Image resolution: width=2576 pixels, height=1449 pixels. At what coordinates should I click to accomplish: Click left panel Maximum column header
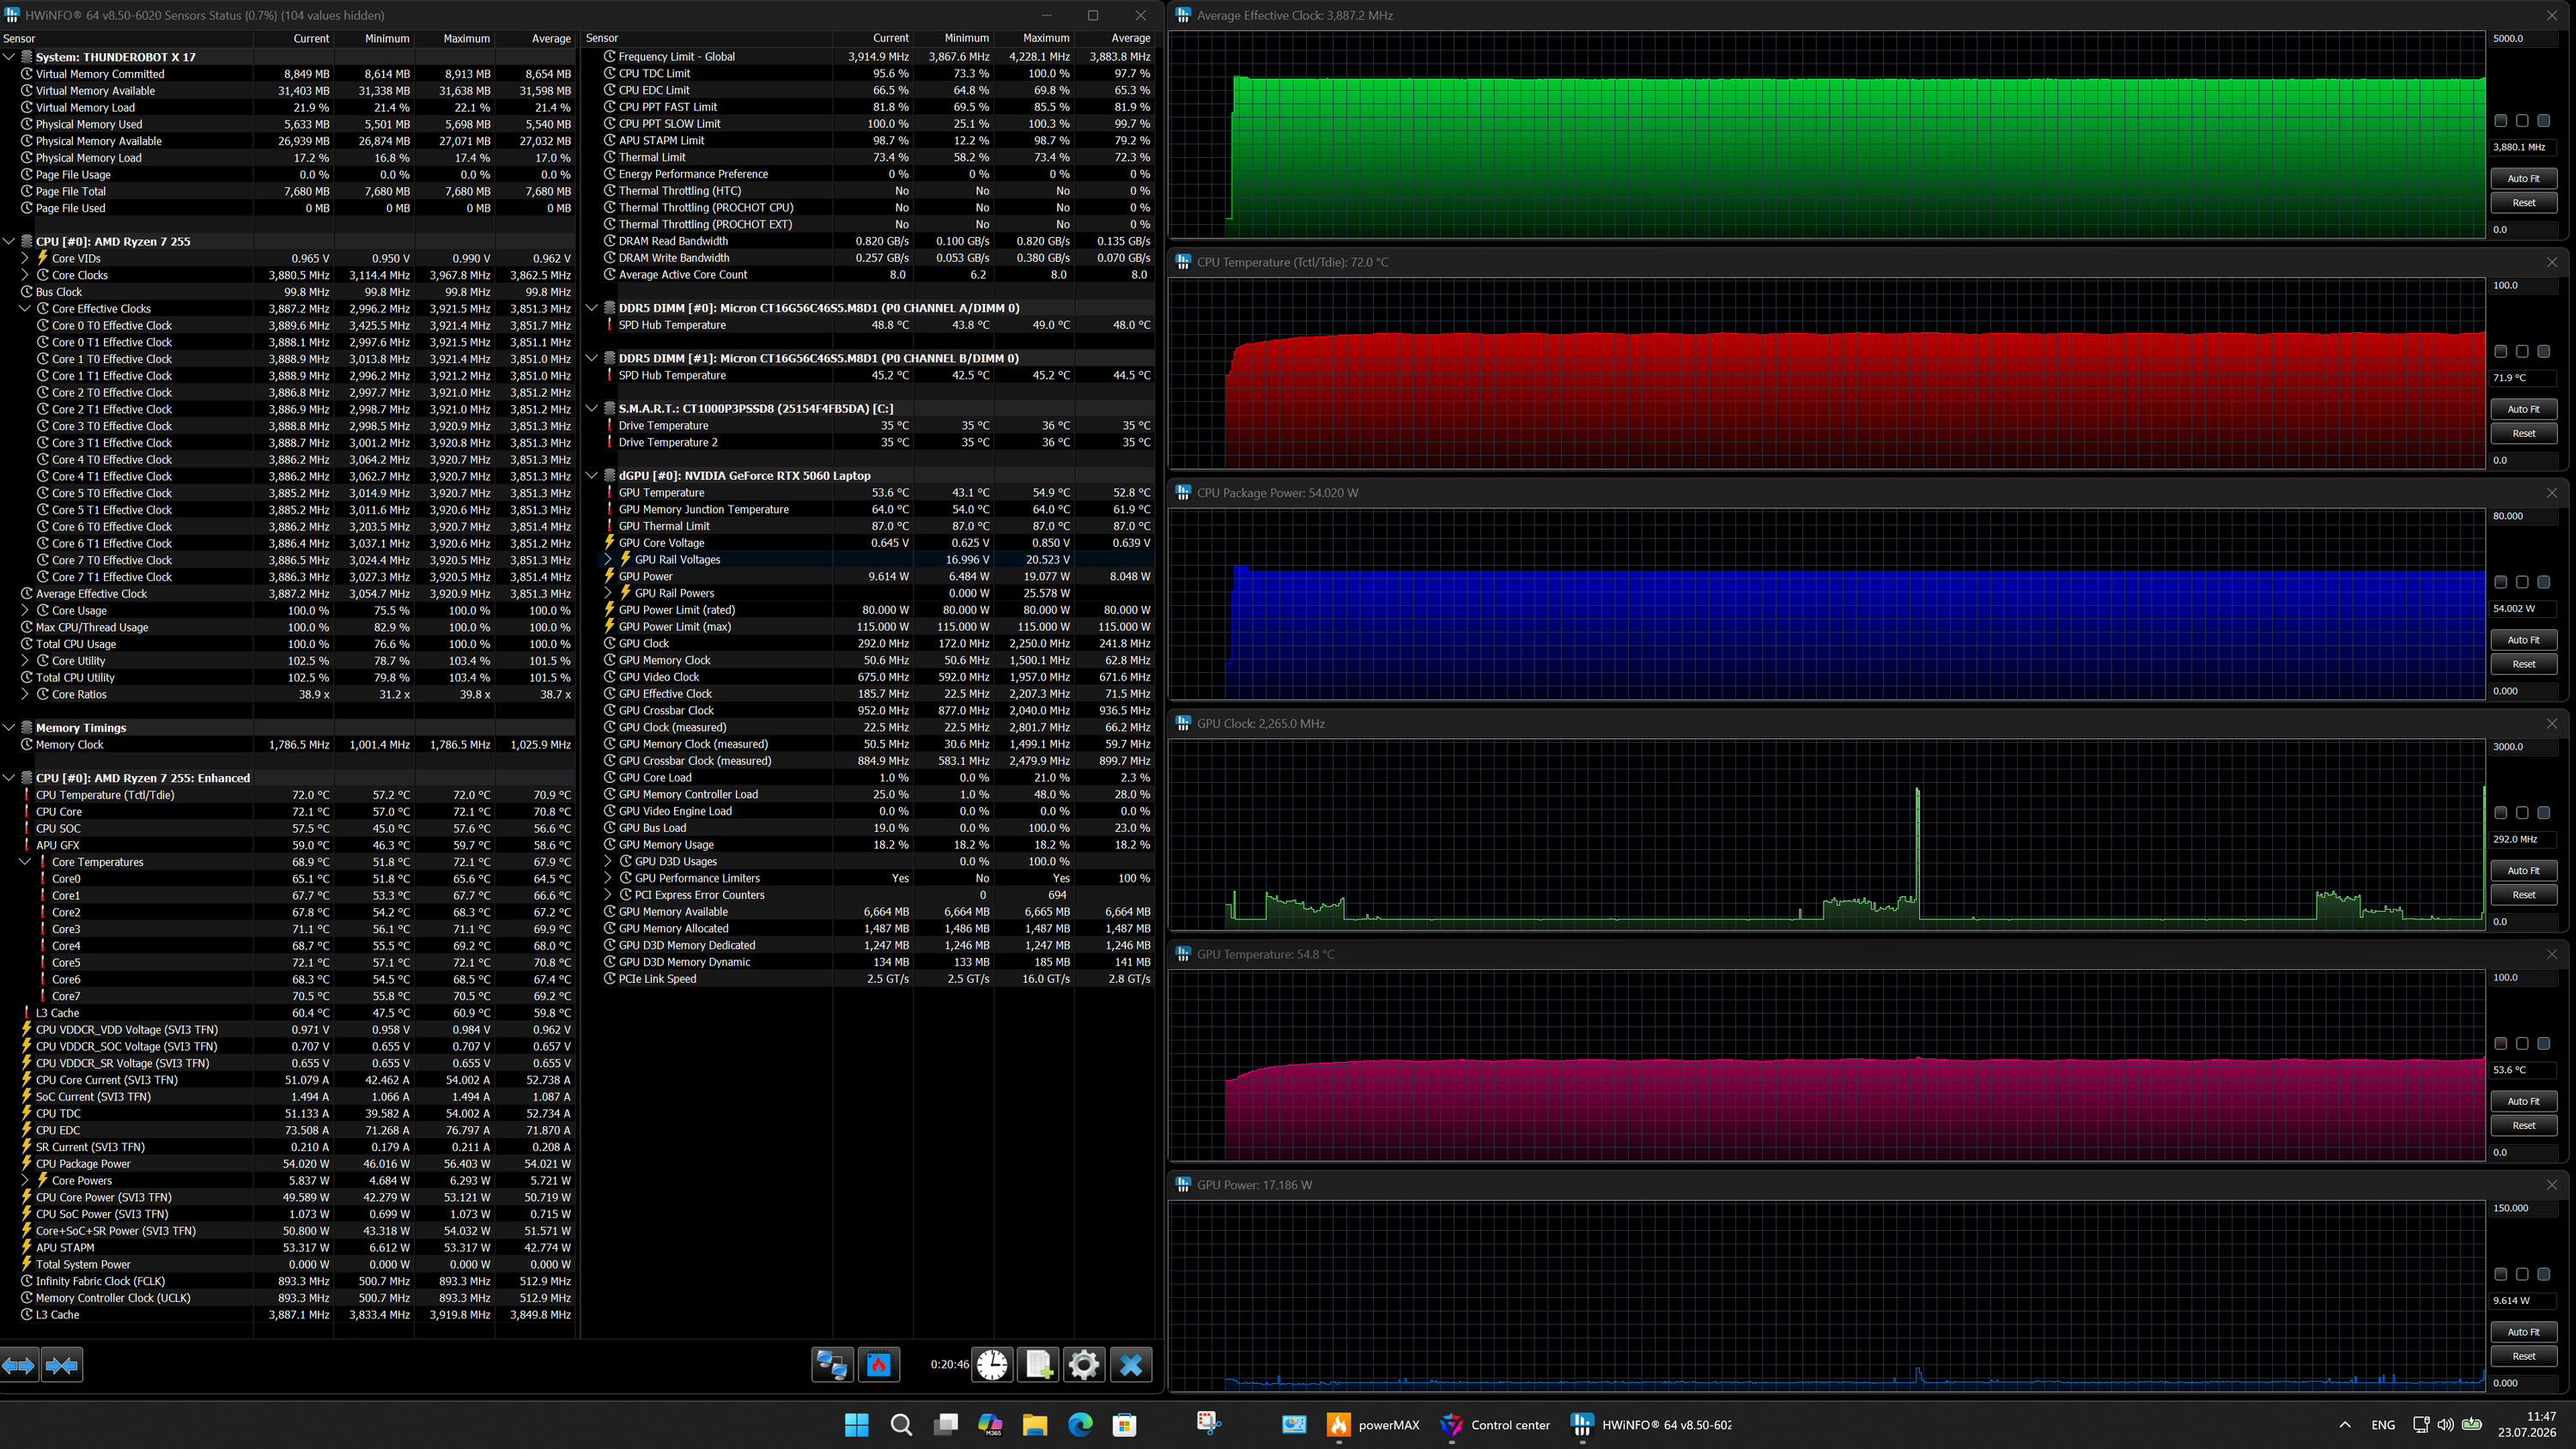(x=454, y=39)
